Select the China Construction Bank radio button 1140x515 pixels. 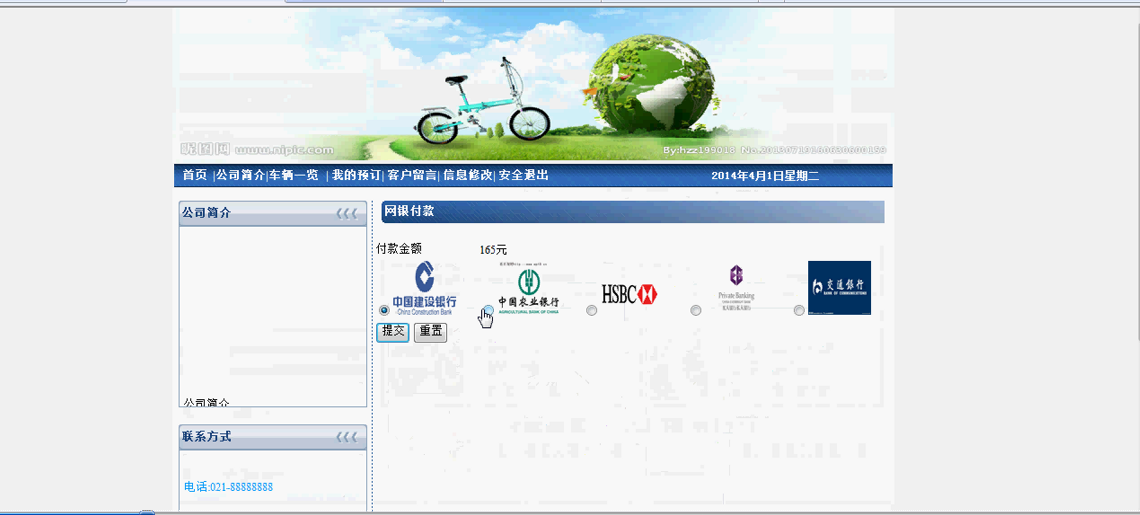[x=385, y=310]
